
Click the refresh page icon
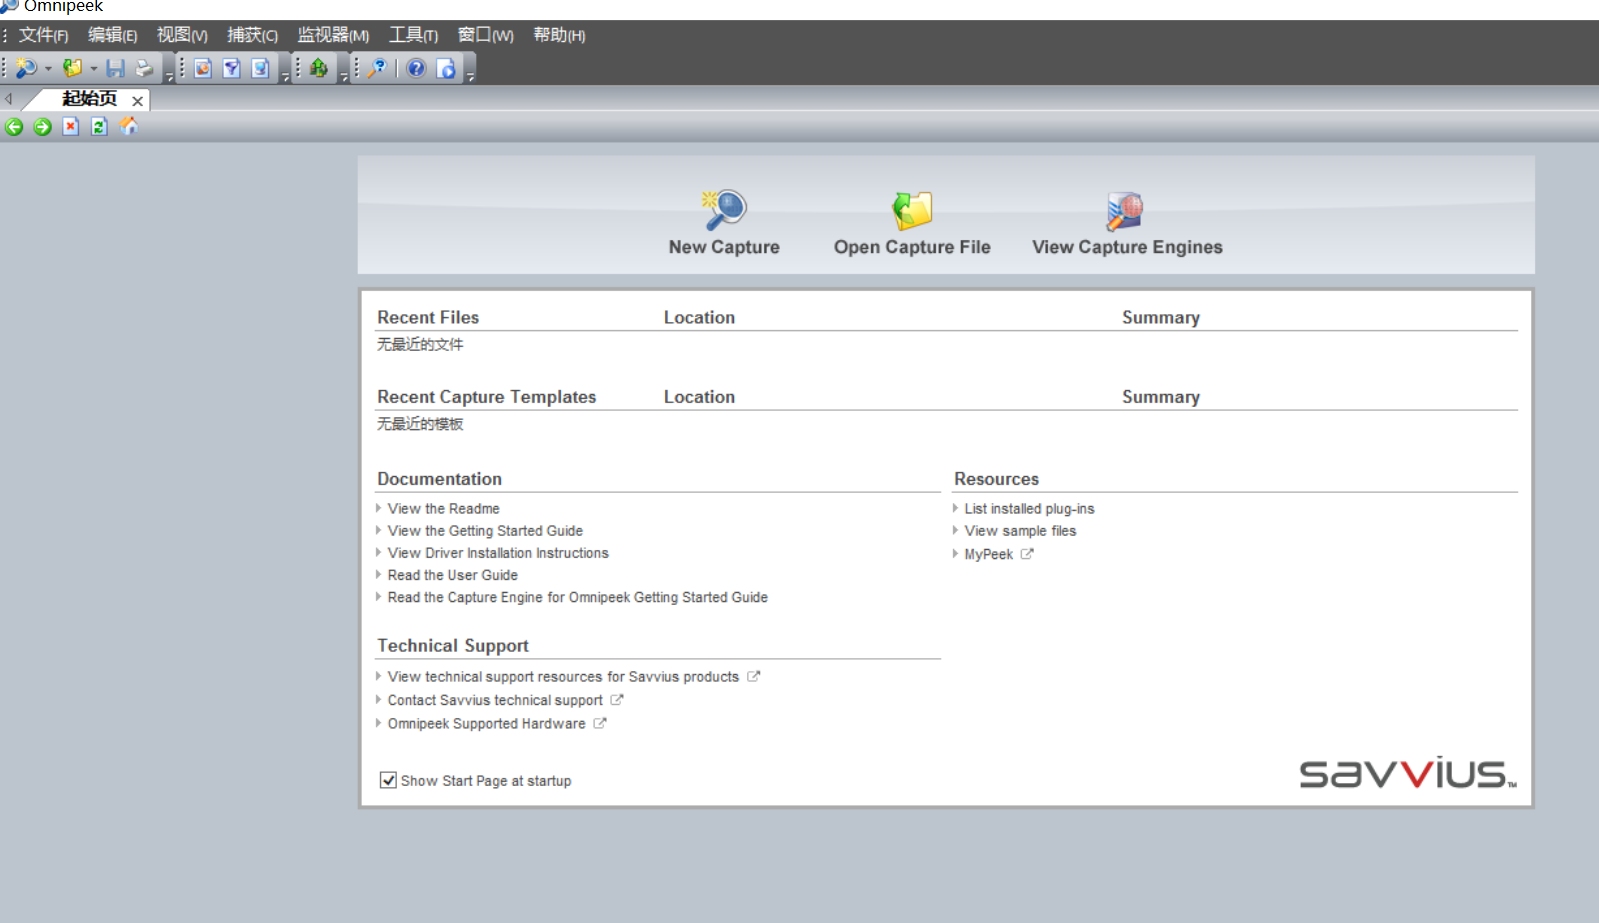point(99,127)
